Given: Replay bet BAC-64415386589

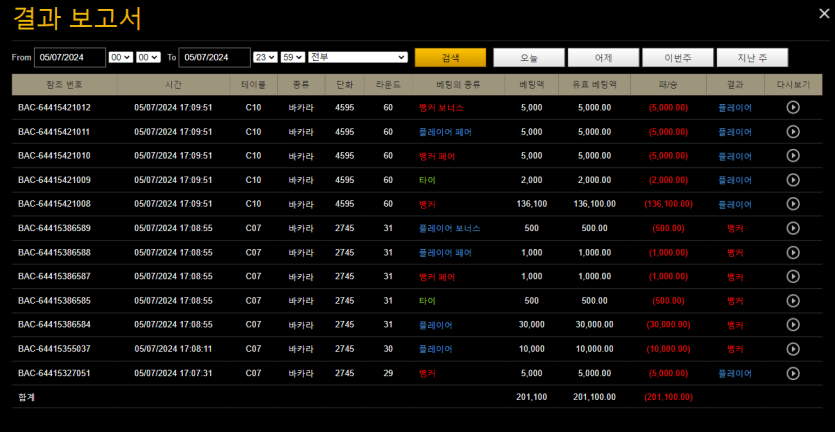Looking at the screenshot, I should (x=793, y=228).
